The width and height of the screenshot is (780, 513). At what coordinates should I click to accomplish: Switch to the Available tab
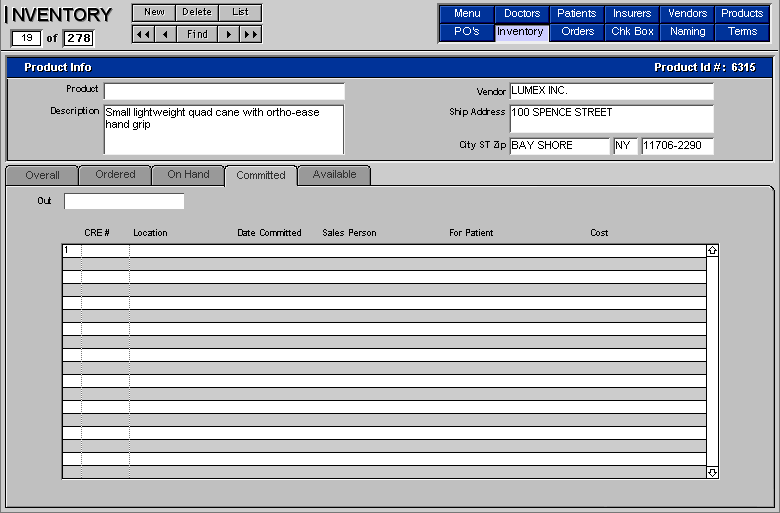pyautogui.click(x=334, y=175)
